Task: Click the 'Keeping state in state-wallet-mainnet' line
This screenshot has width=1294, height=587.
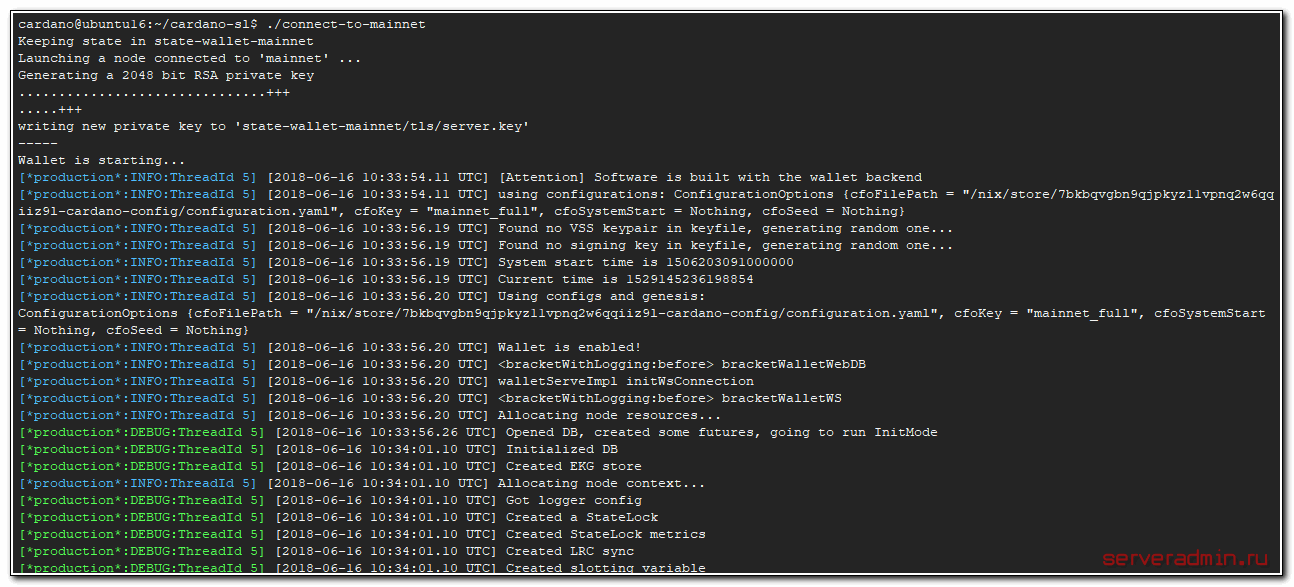Action: click(x=165, y=41)
